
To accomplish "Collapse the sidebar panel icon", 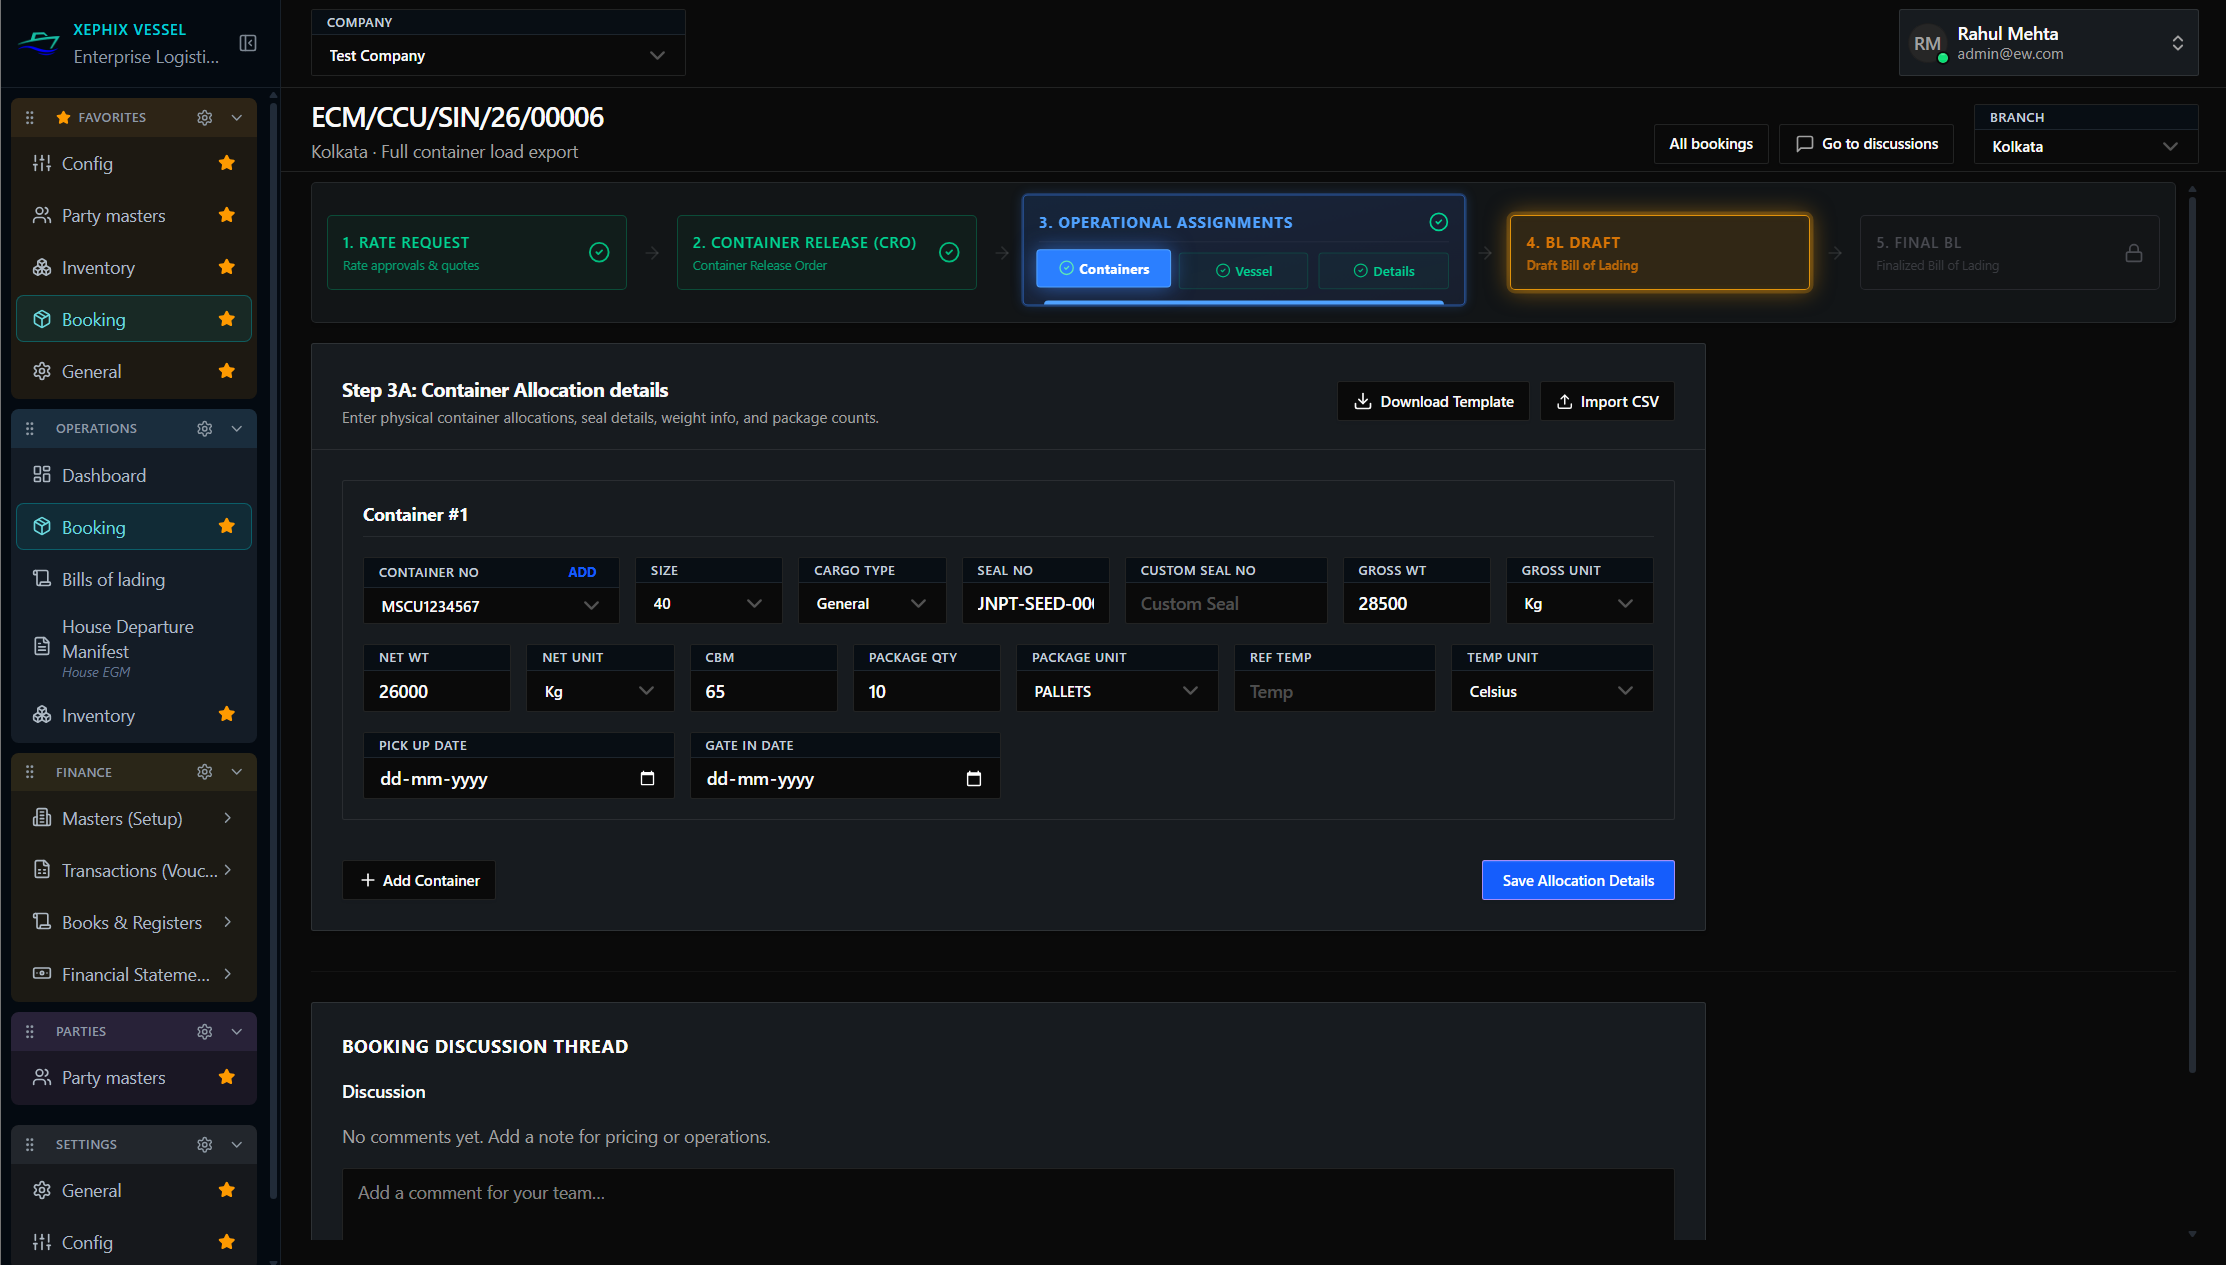I will tap(248, 43).
